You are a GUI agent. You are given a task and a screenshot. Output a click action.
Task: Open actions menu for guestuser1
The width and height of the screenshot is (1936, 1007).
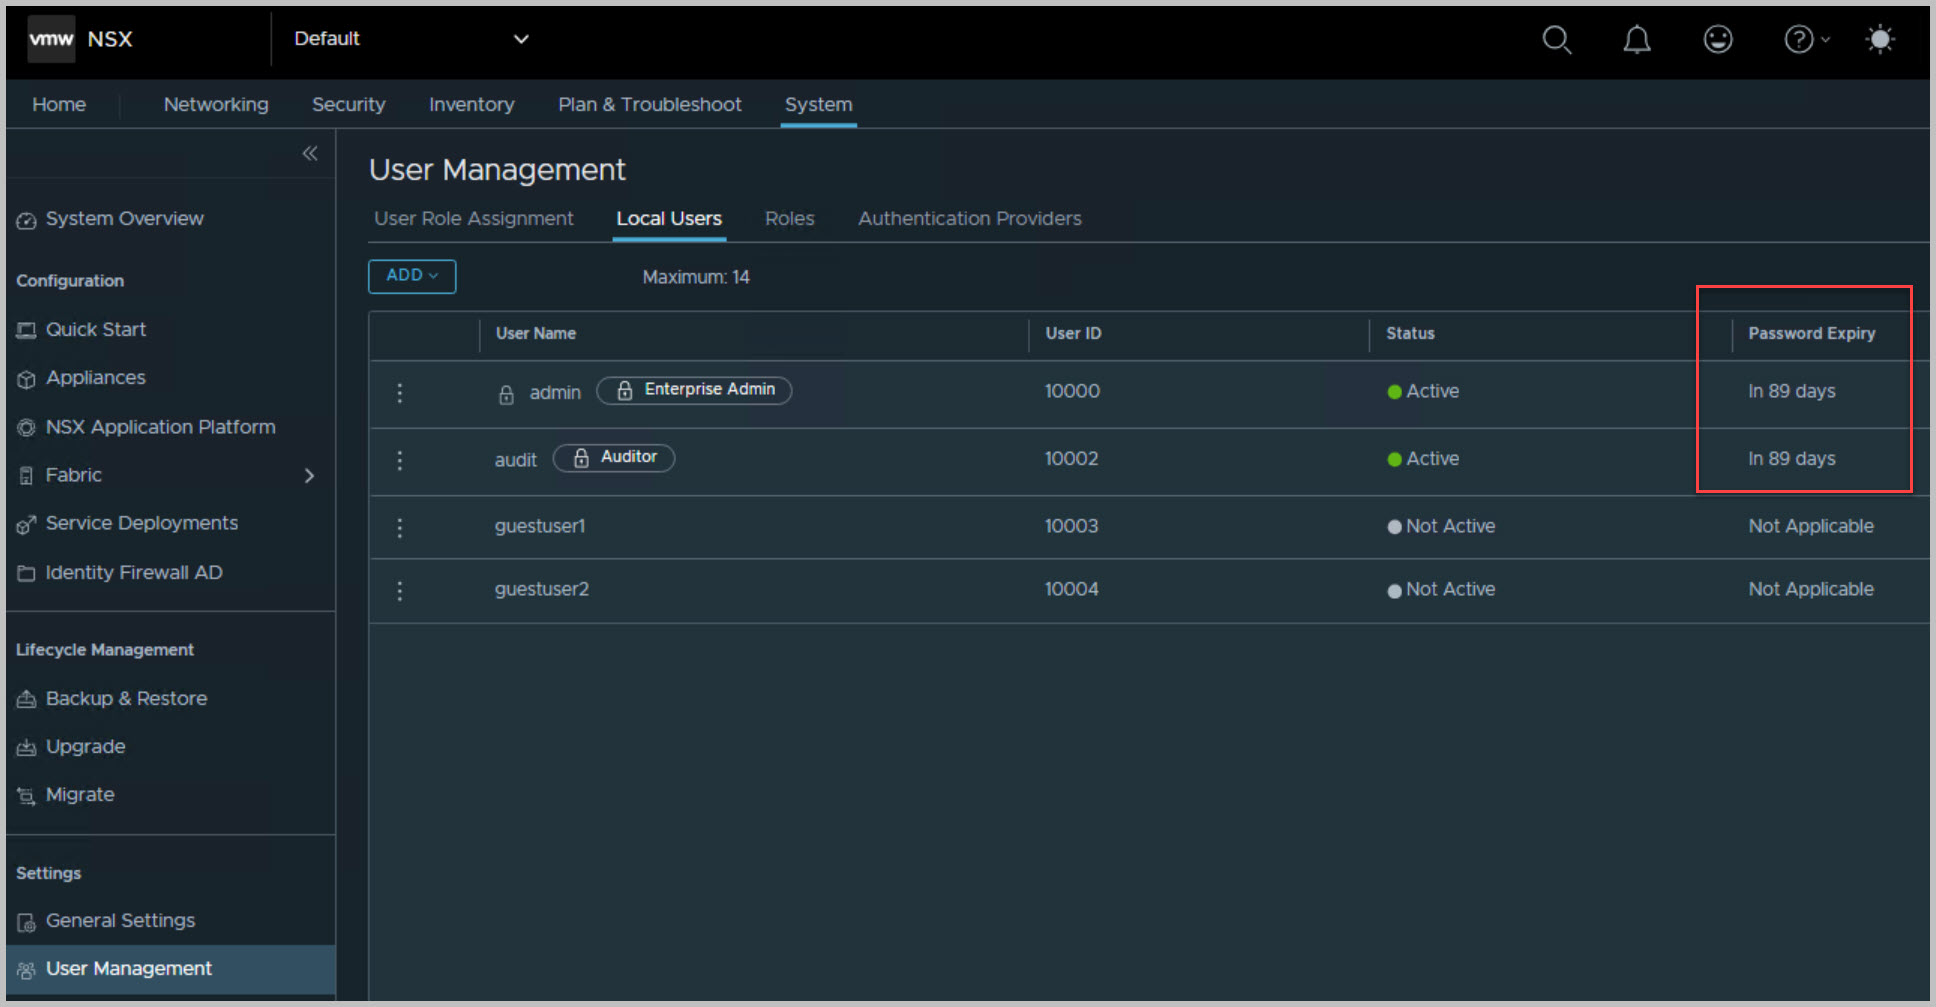(x=400, y=528)
